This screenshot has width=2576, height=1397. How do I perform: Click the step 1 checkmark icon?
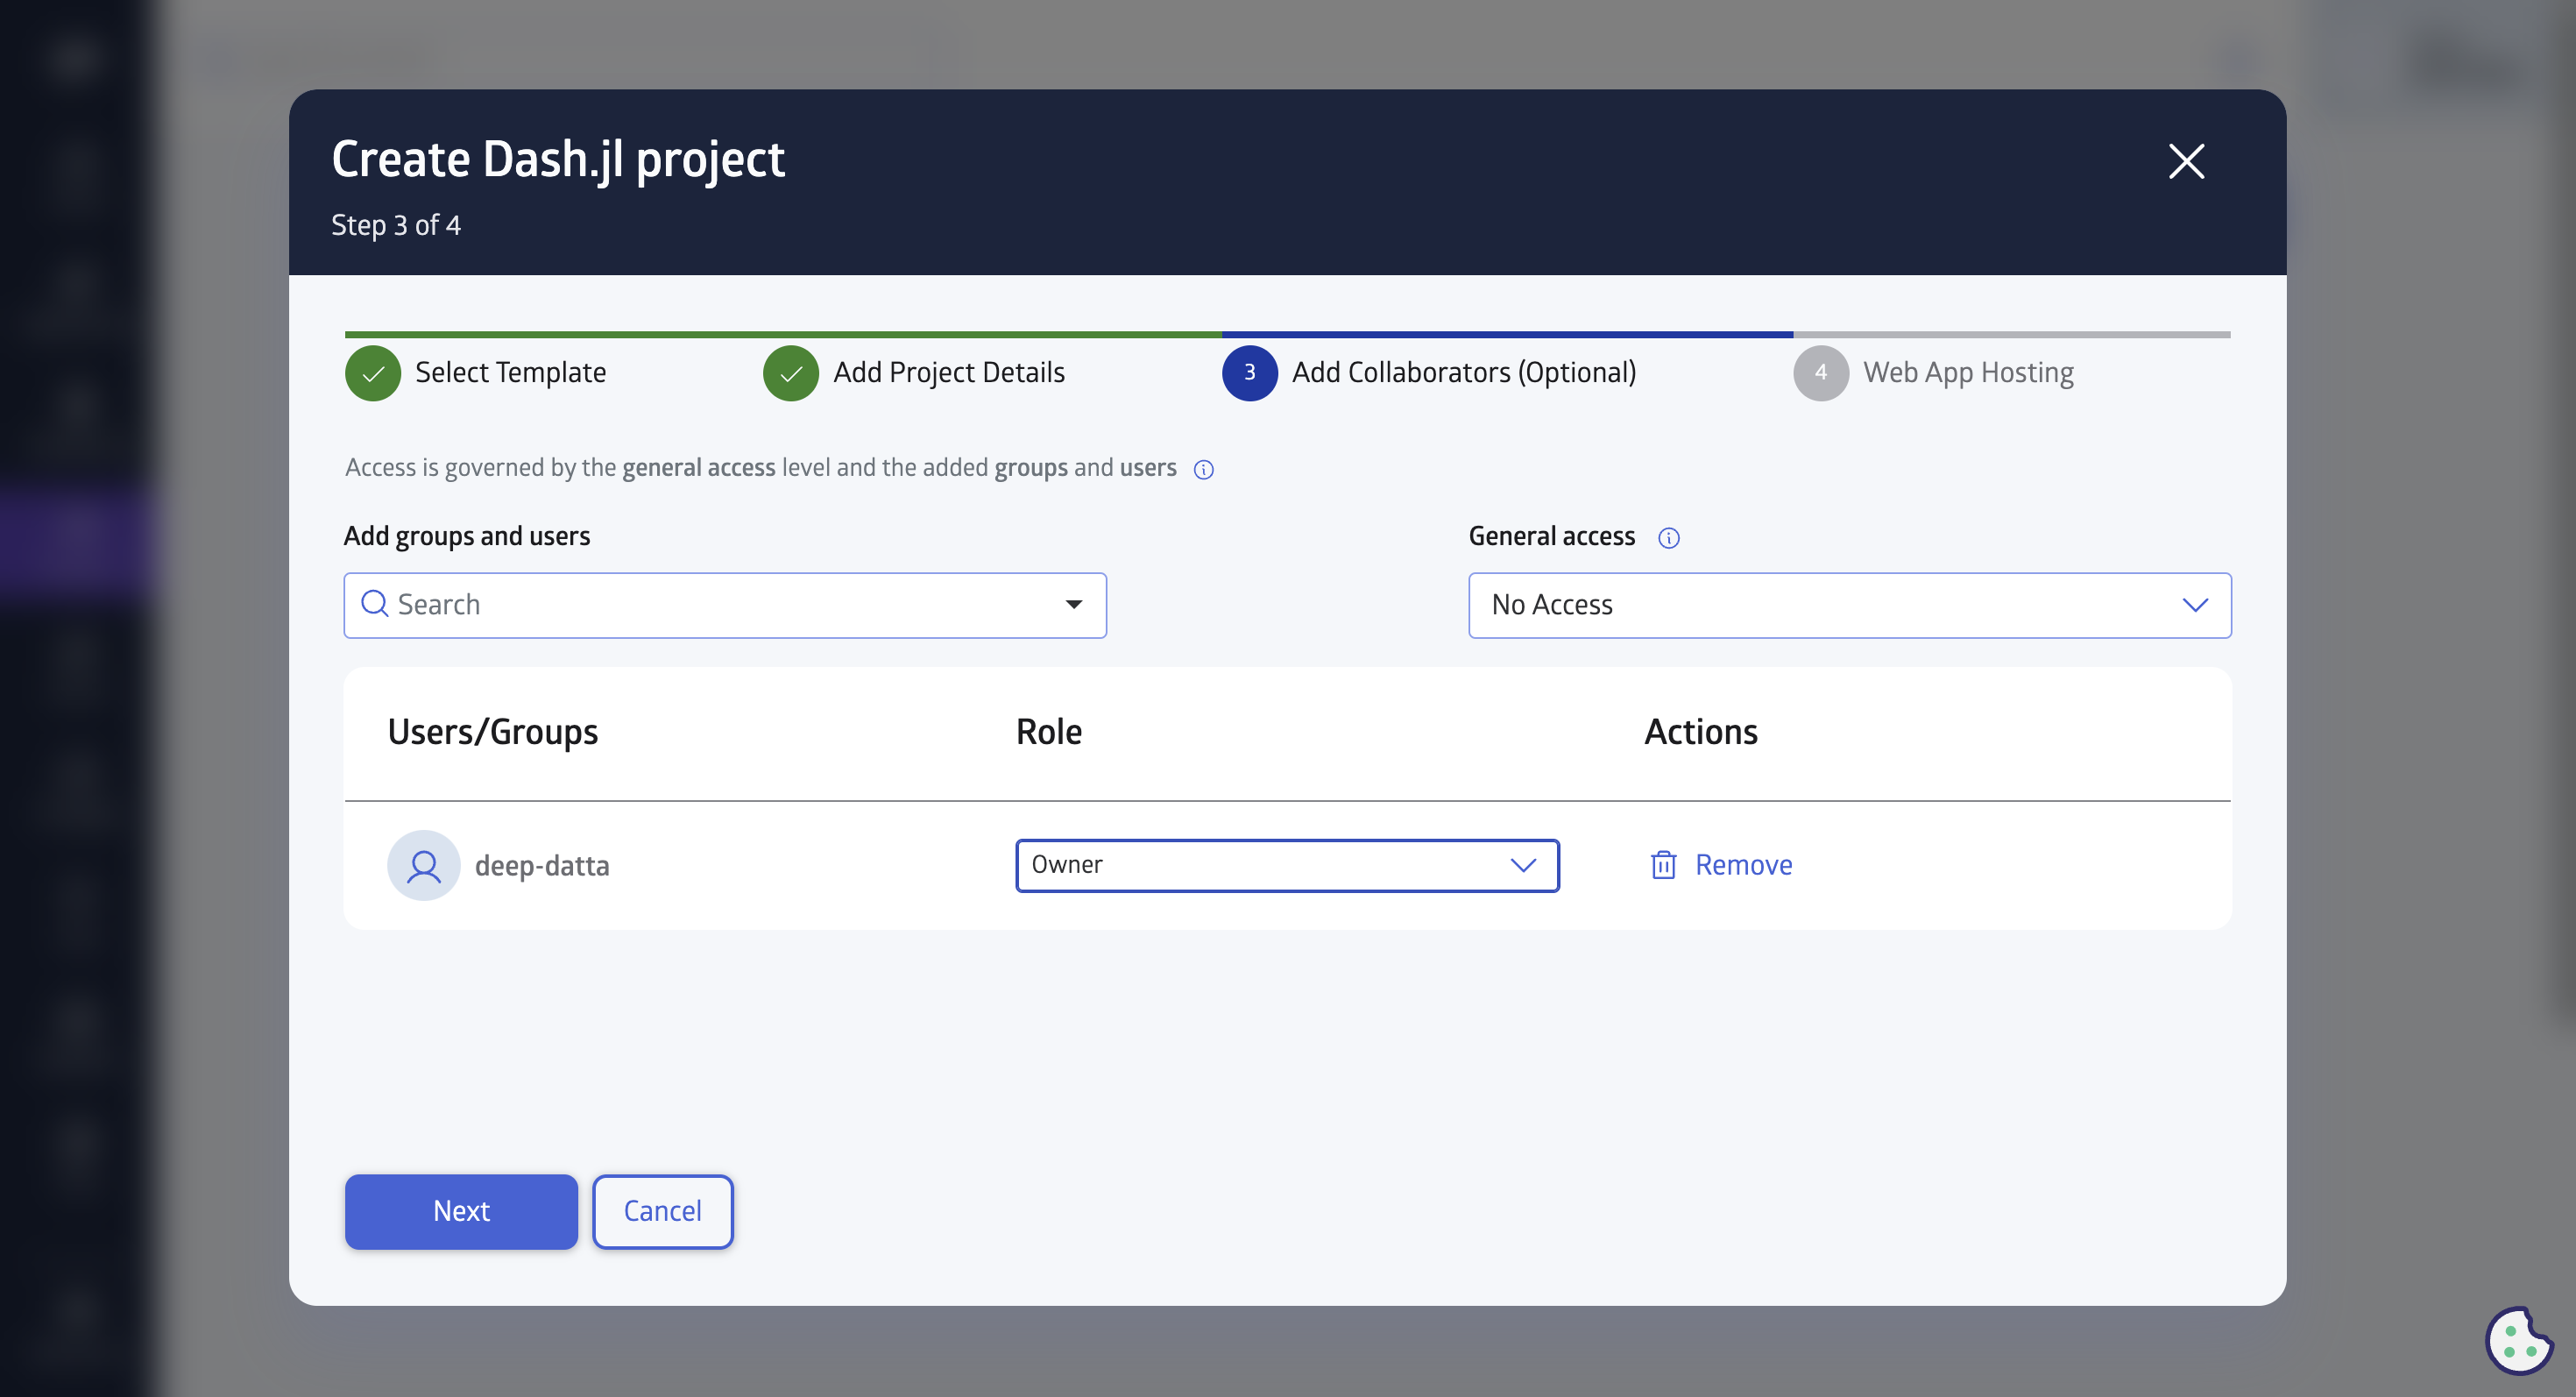373,372
